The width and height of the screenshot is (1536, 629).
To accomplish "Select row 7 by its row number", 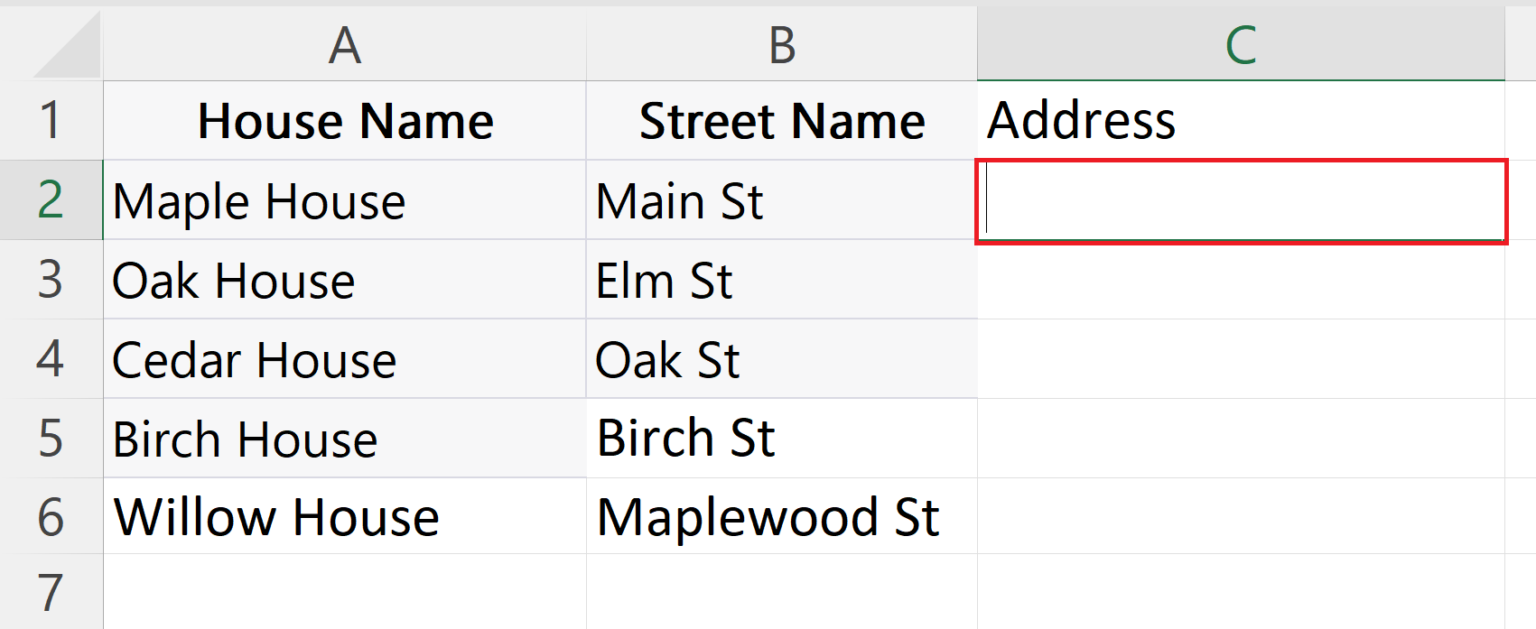I will (x=50, y=592).
